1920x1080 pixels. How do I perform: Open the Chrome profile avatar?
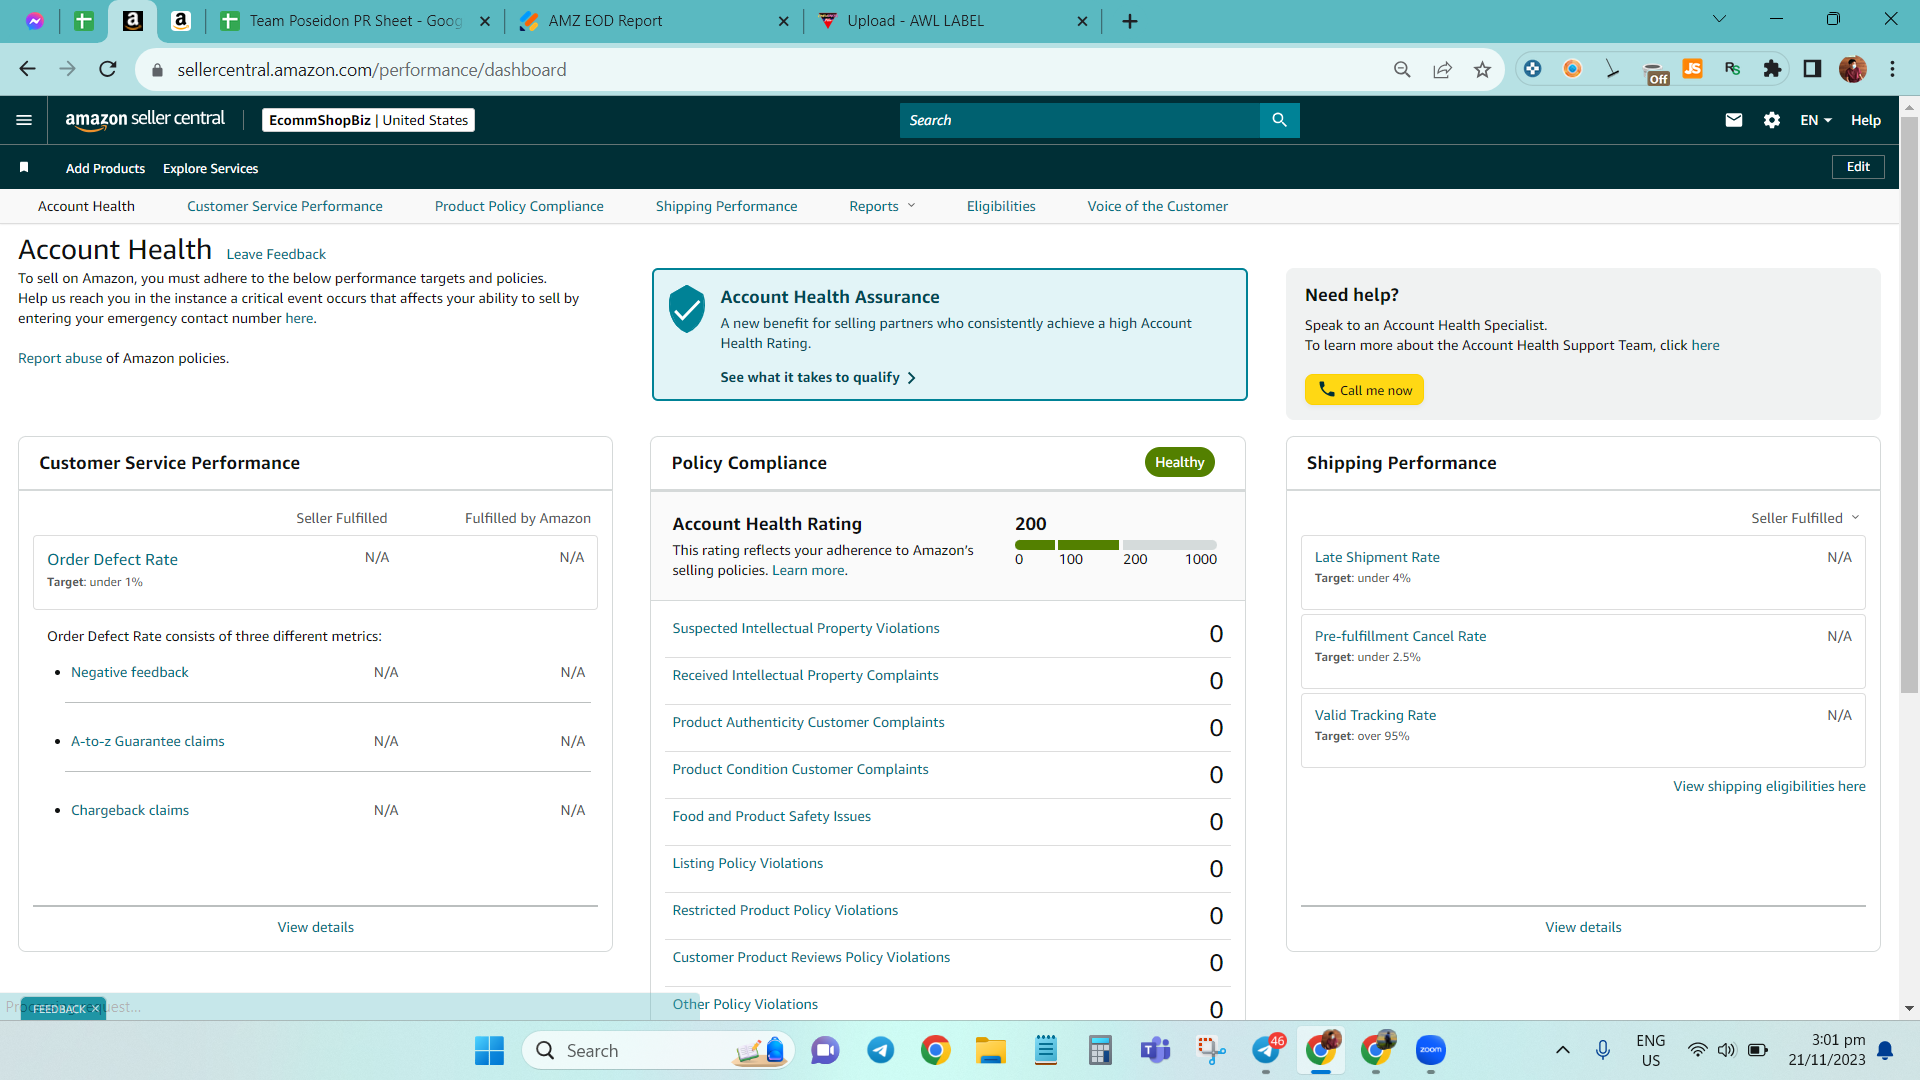point(1852,69)
